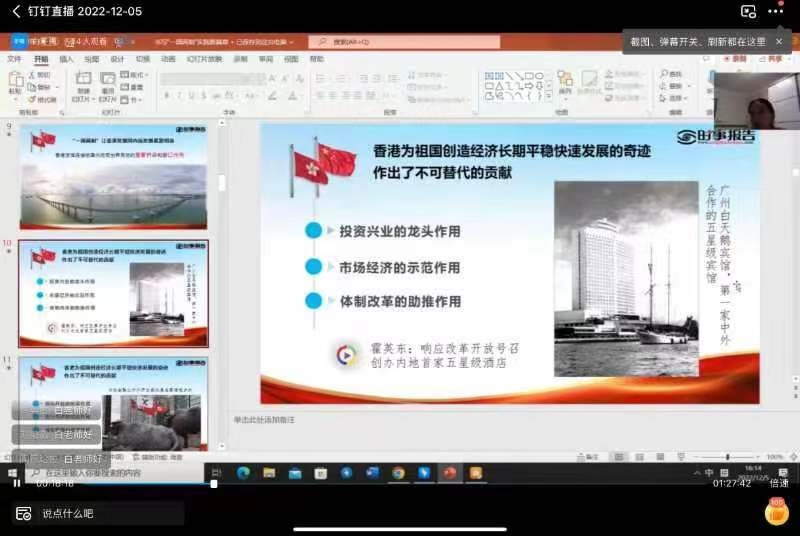Expand the 节 section dropdown
The height and width of the screenshot is (536, 800).
coord(131,99)
